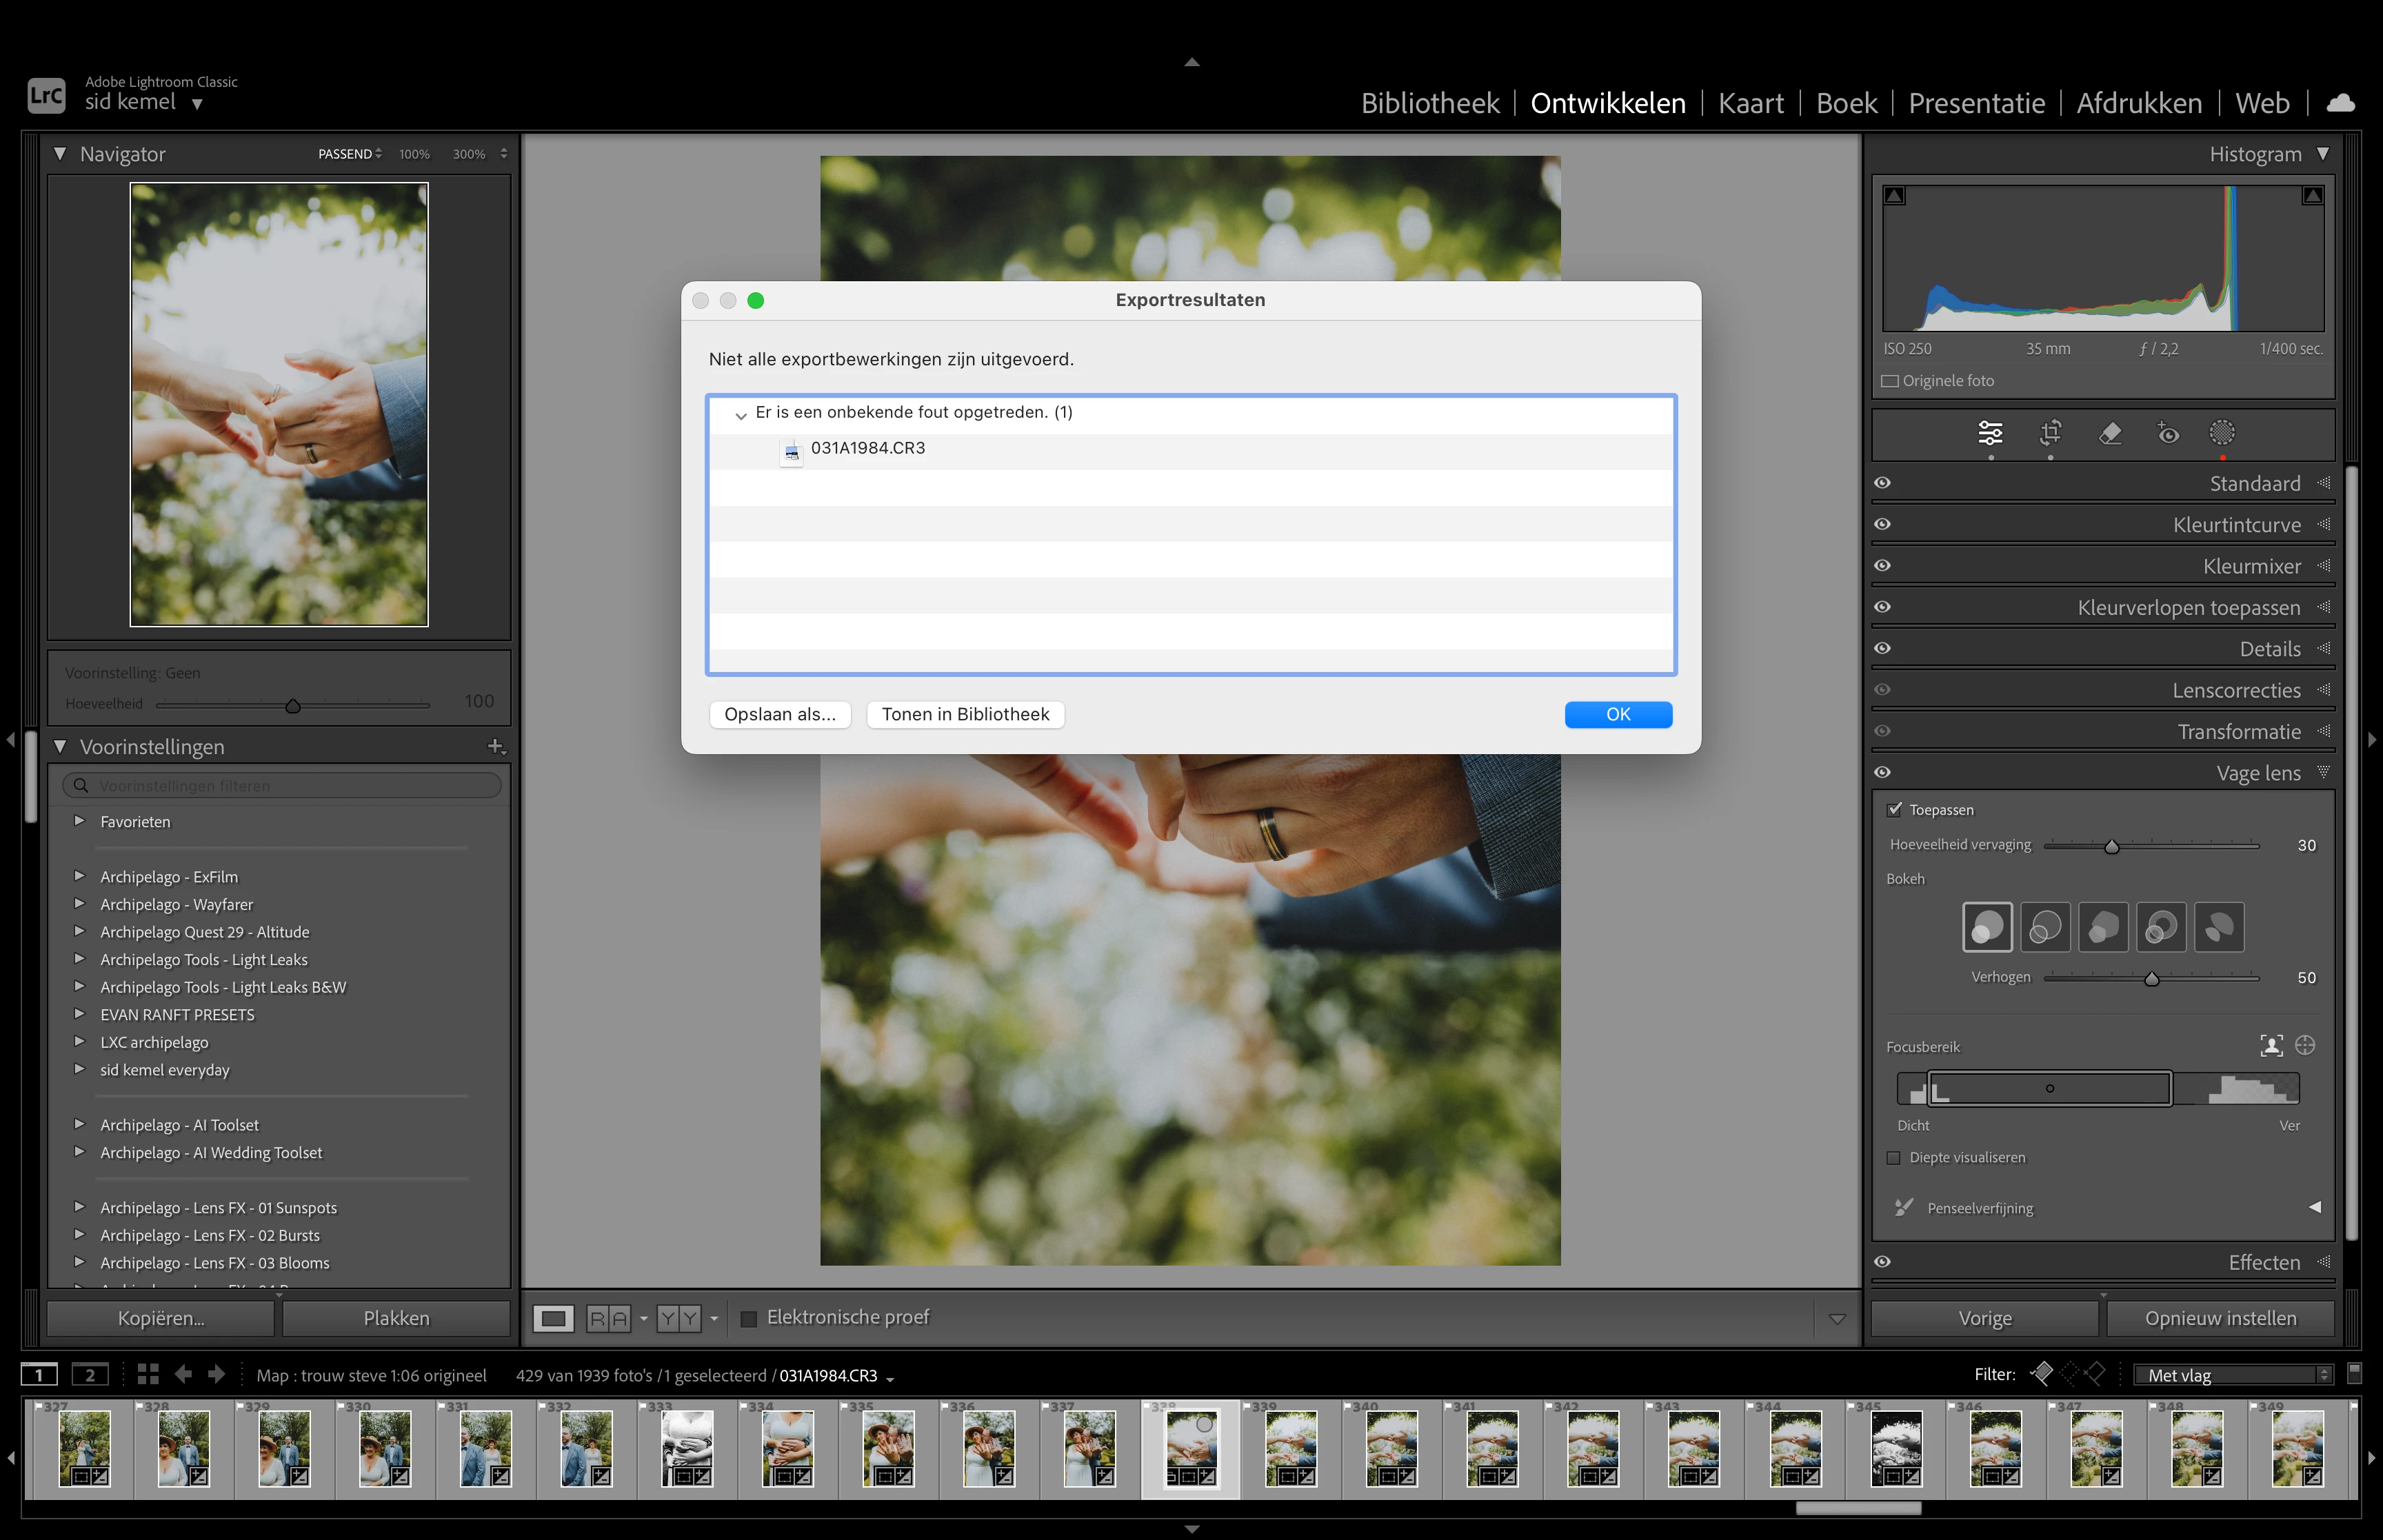Screen dimensions: 2383x1540
Task: Click the OK button in export dialog
Action: coord(1617,714)
